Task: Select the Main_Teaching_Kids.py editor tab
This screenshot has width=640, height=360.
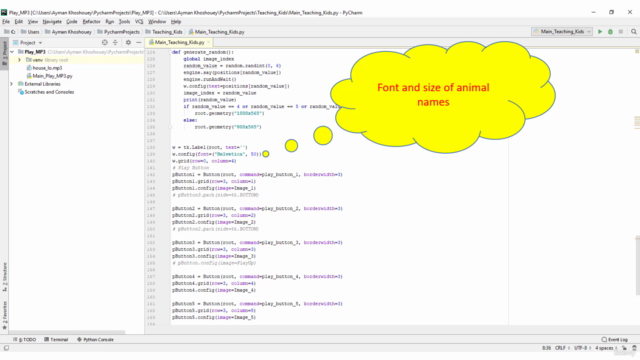Action: point(178,42)
